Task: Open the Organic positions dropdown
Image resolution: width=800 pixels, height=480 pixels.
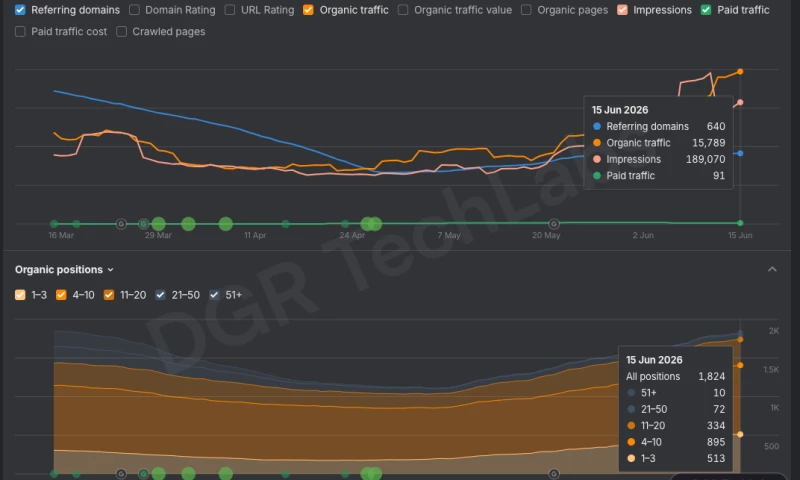Action: pos(64,269)
